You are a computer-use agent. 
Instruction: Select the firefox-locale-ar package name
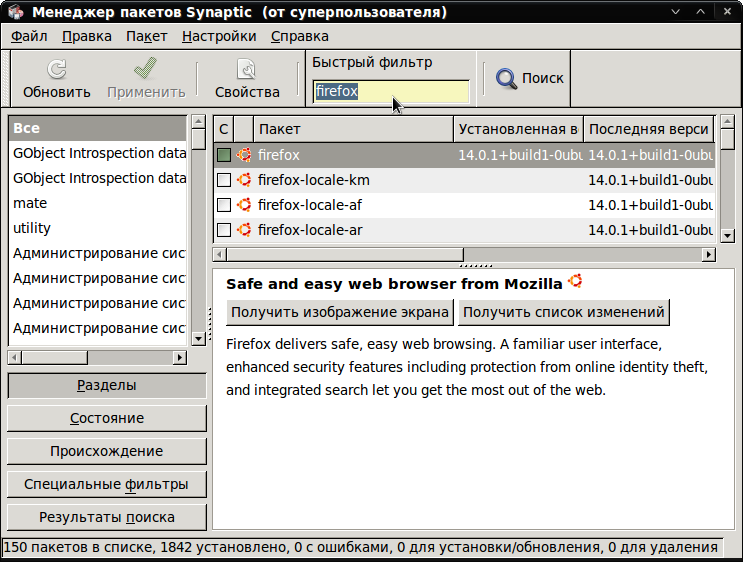(310, 230)
